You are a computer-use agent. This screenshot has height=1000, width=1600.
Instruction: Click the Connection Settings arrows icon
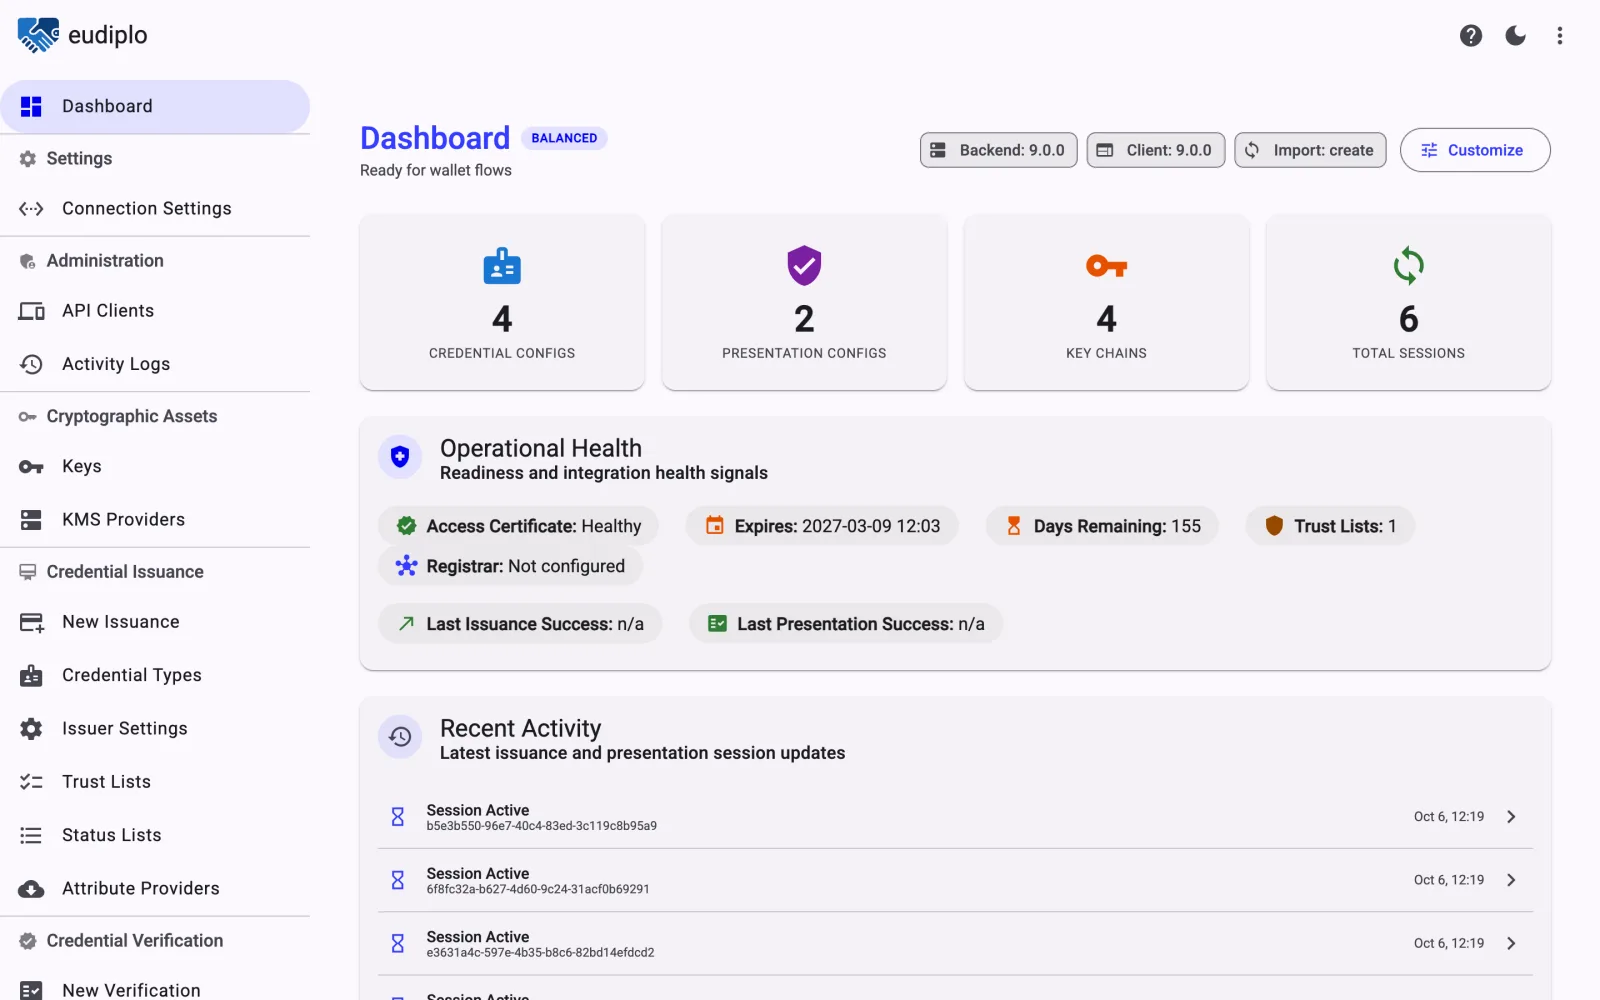(31, 208)
